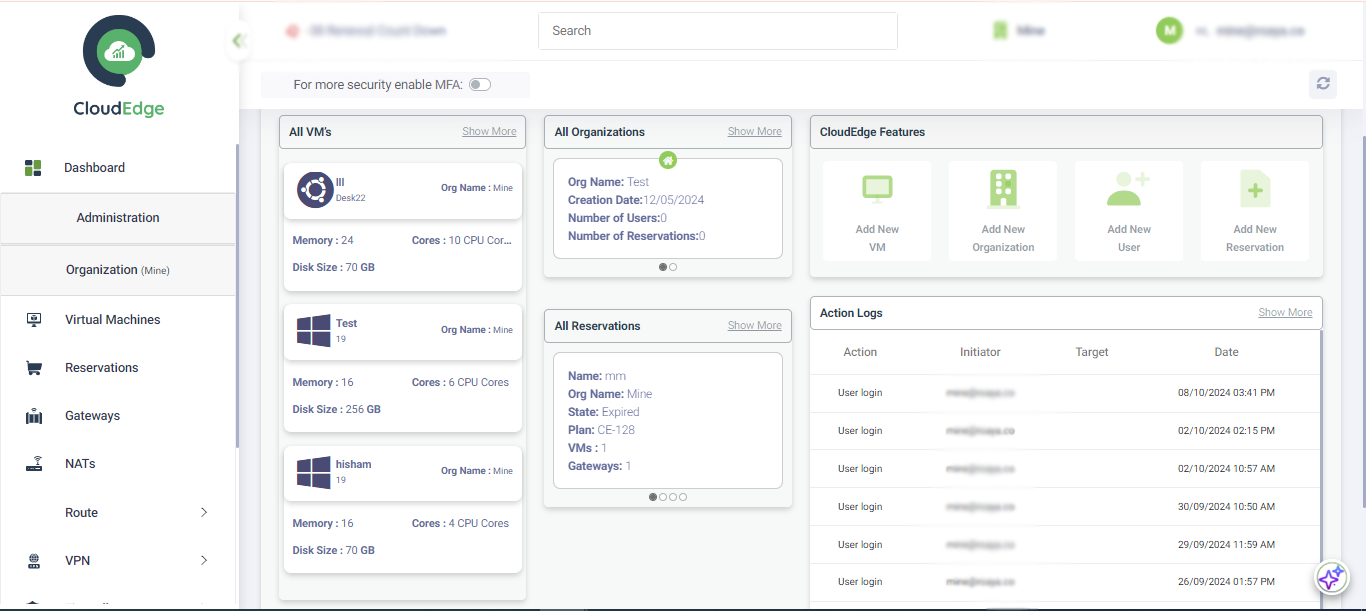Viewport: 1366px width, 611px height.
Task: Click the Add New VM monitor icon
Action: tap(877, 189)
